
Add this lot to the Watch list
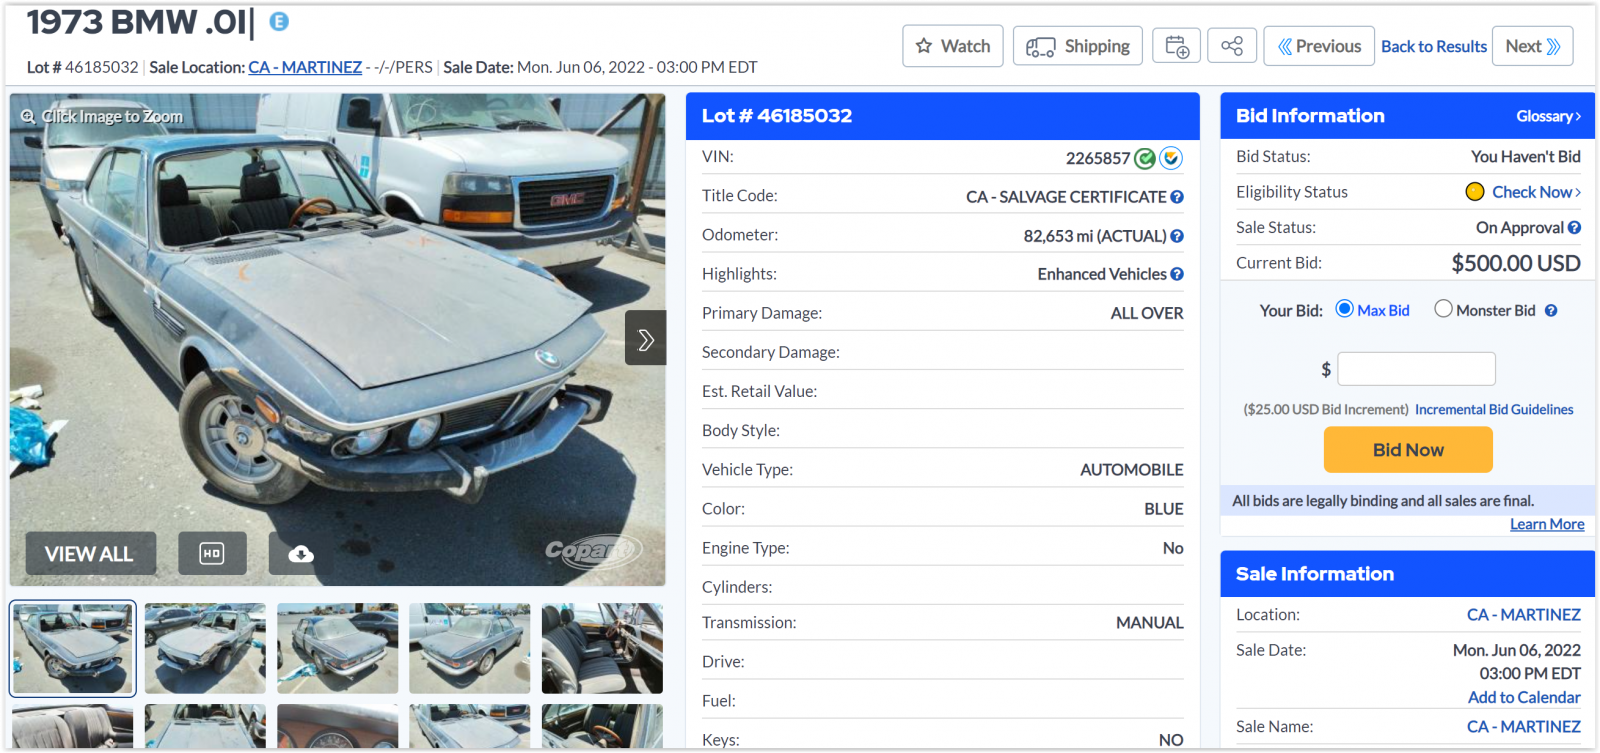click(x=953, y=46)
